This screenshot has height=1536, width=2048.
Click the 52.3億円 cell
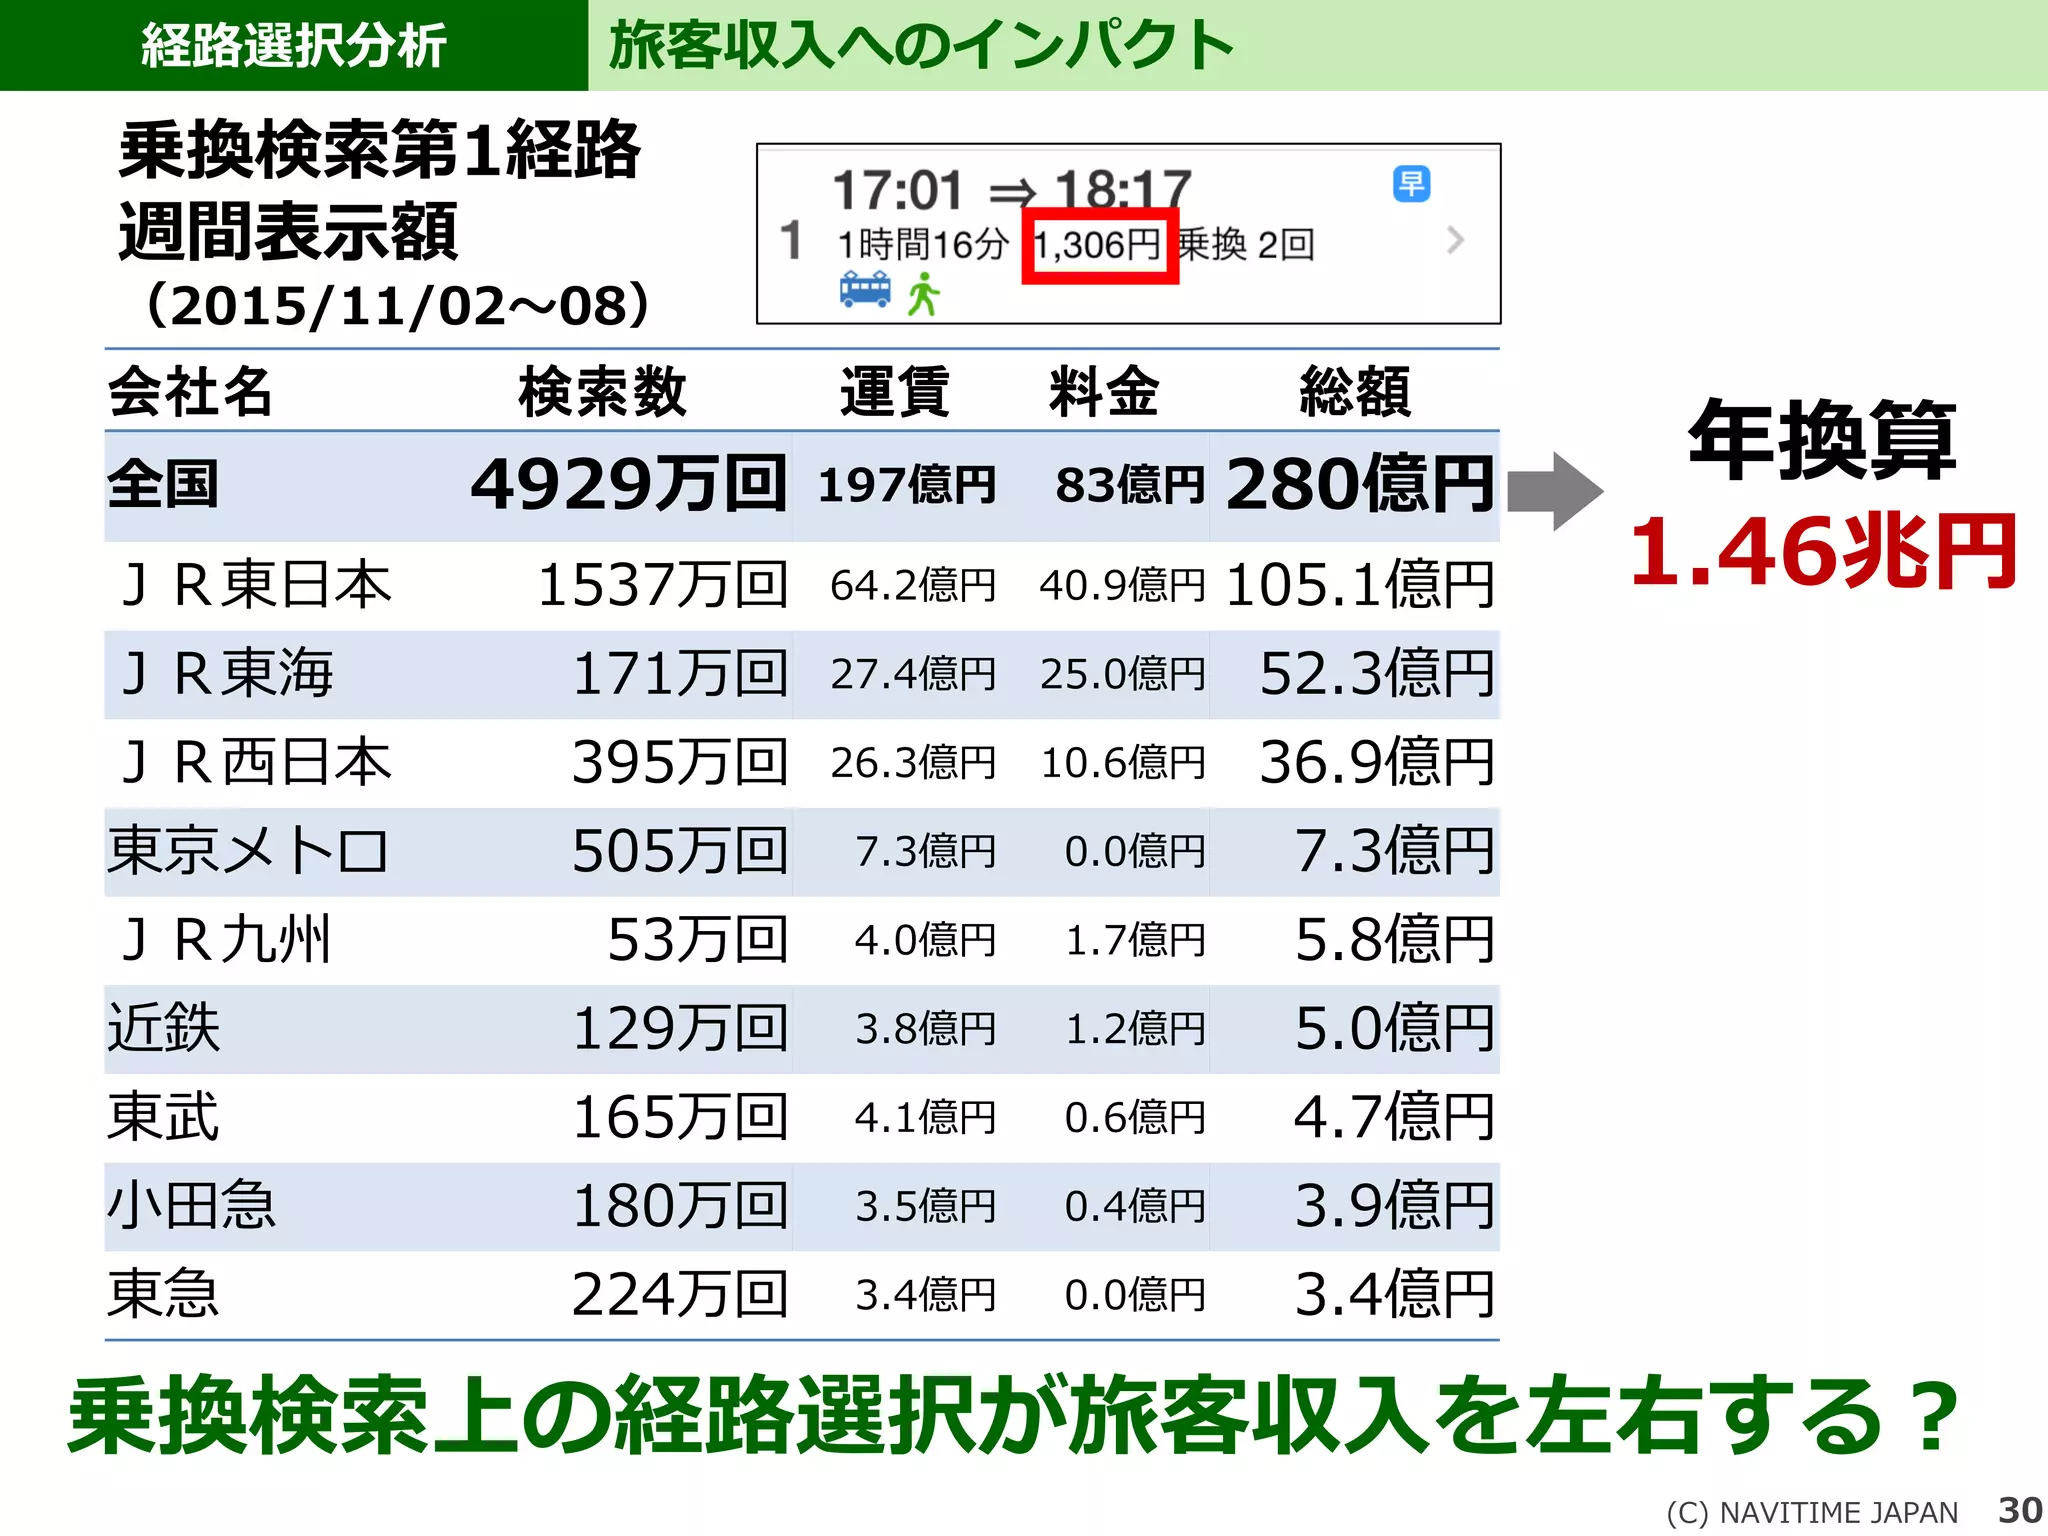pos(1377,674)
